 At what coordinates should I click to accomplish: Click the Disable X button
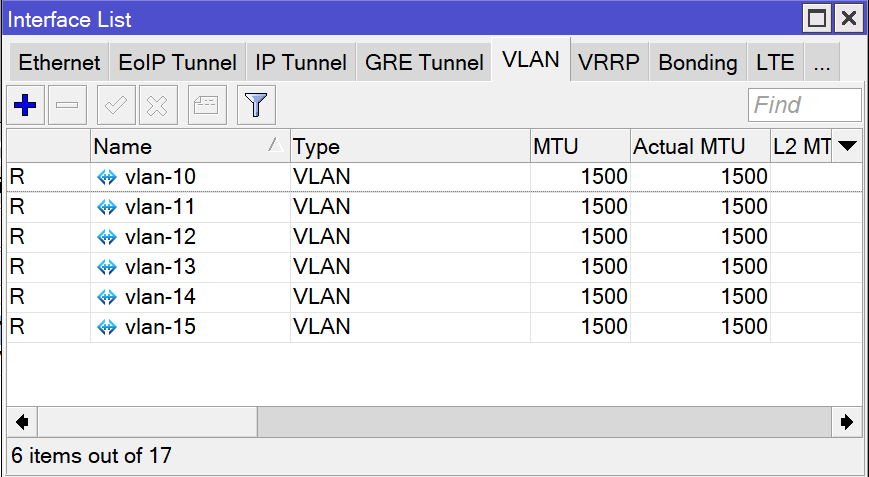(156, 105)
